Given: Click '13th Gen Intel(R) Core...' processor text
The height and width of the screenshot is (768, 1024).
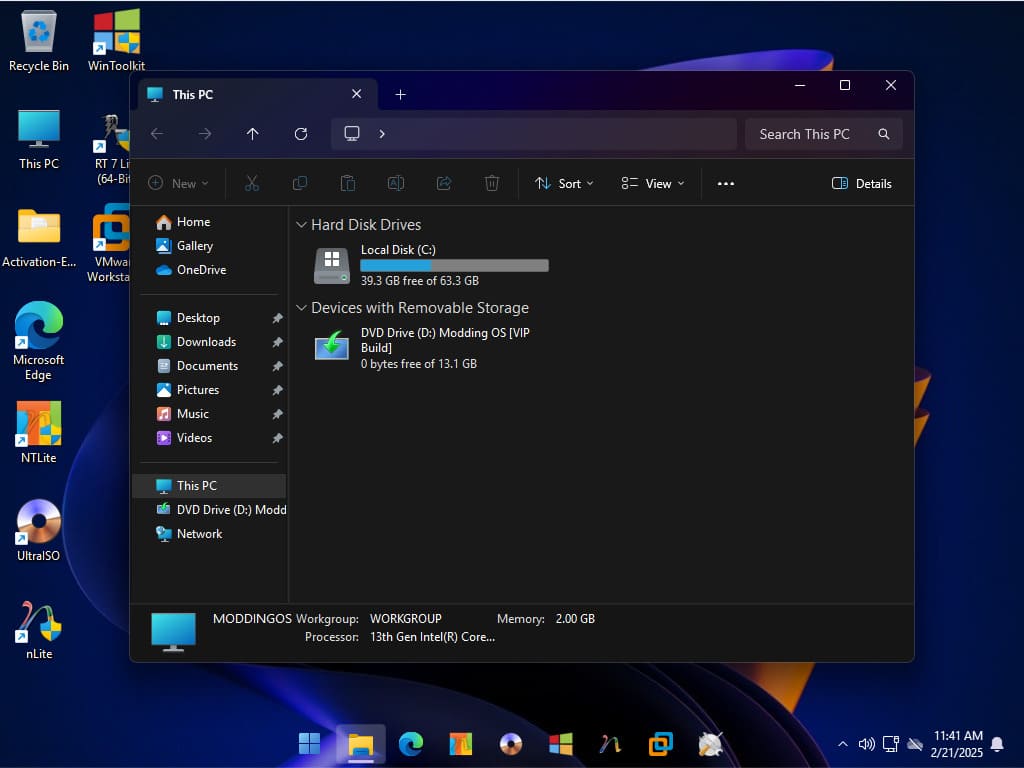Looking at the screenshot, I should pos(432,637).
